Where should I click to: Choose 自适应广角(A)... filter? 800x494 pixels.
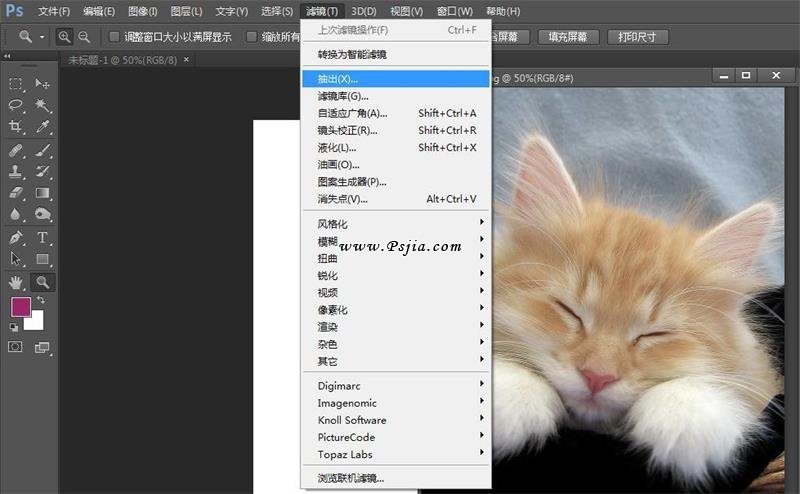pos(395,113)
